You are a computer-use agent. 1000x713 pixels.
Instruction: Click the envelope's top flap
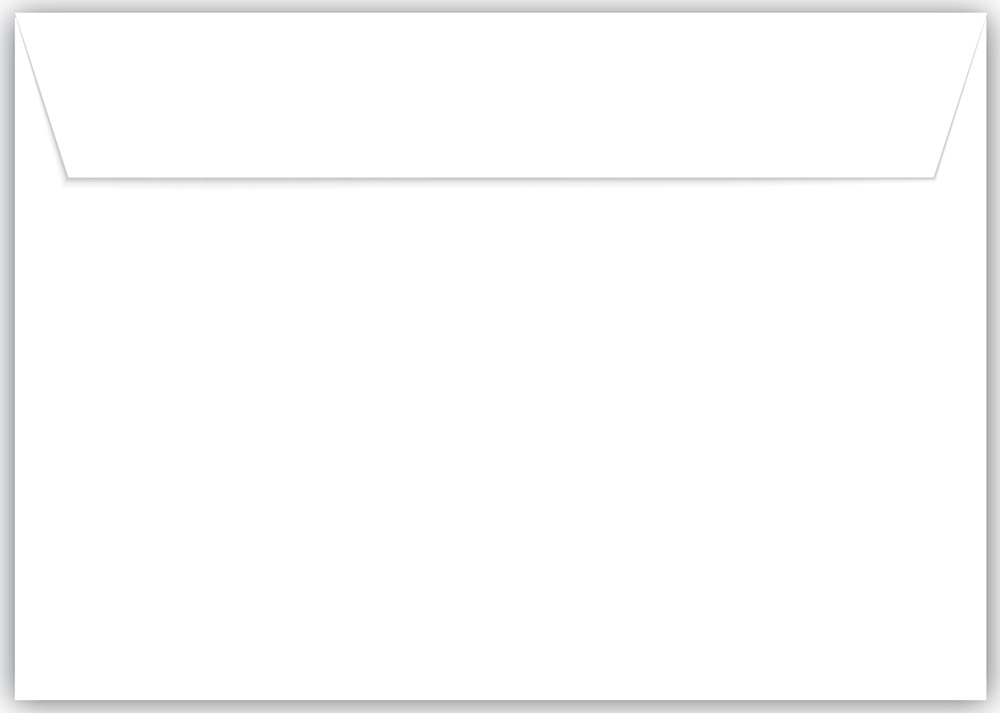[x=500, y=97]
